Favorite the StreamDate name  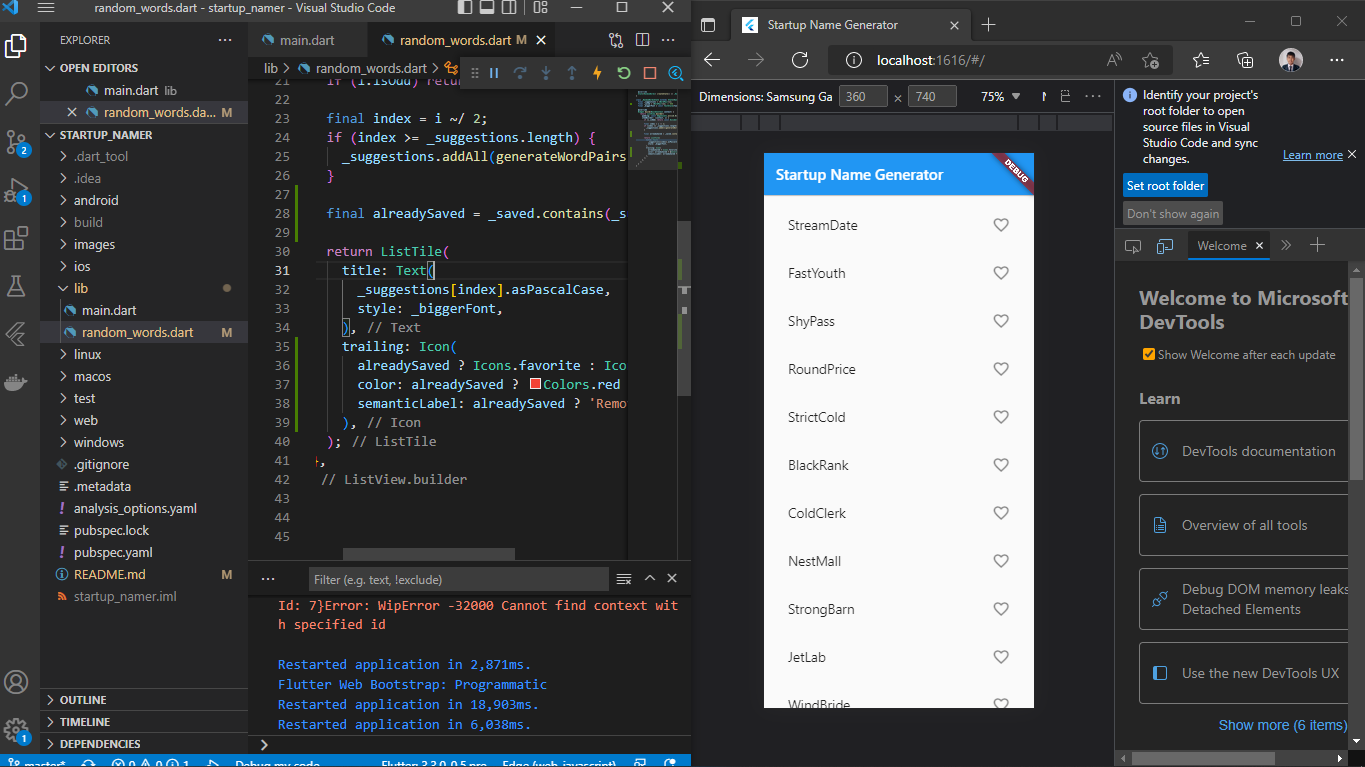1001,225
